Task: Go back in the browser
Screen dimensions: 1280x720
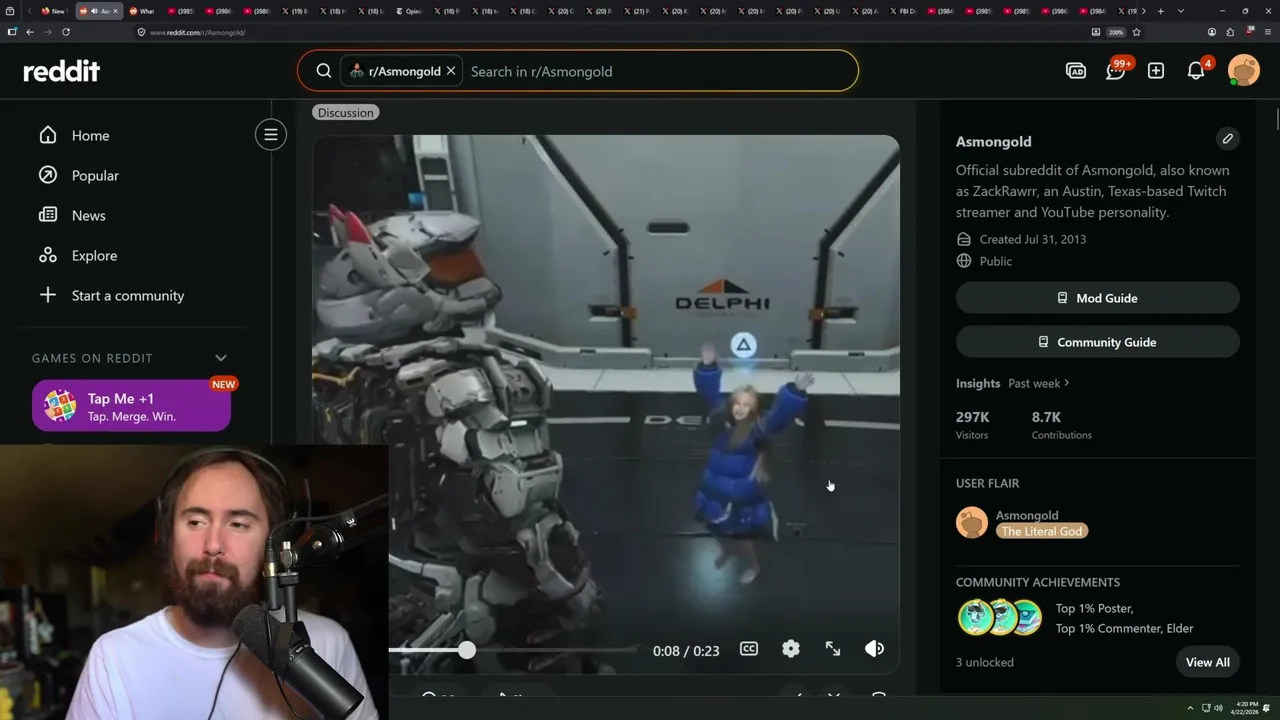Action: pyautogui.click(x=30, y=32)
